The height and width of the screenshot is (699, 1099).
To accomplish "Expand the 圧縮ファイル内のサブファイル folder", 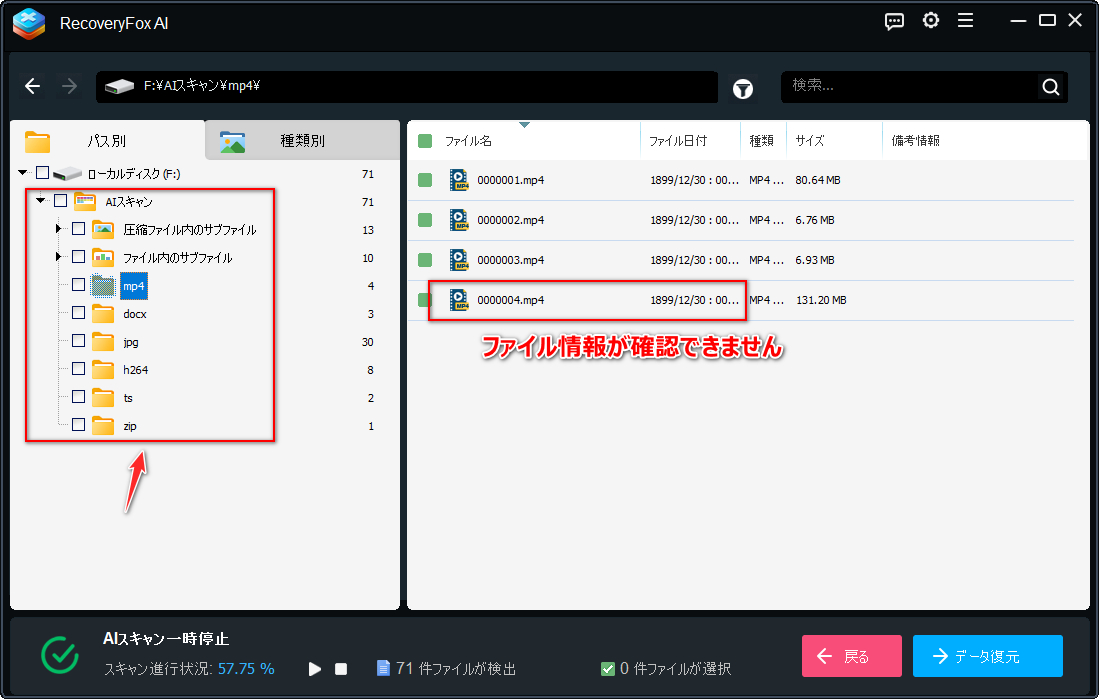I will click(58, 229).
